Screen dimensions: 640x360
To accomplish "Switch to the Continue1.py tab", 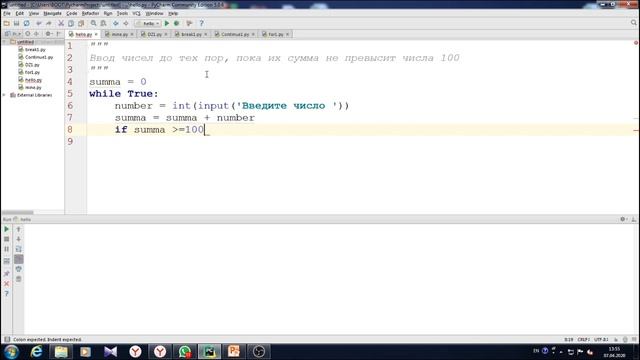I will [234, 34].
